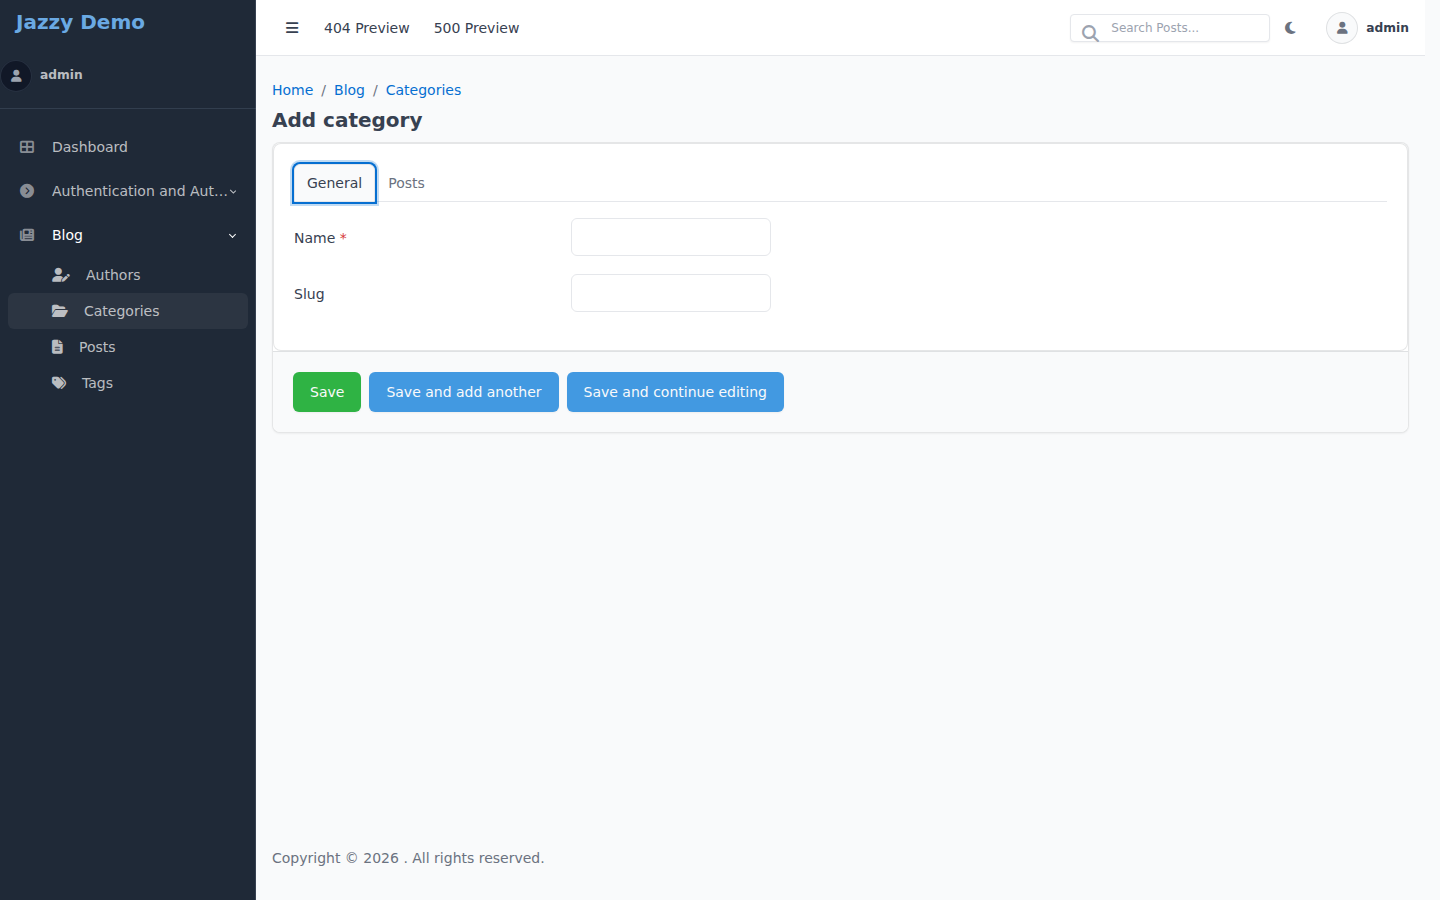Open Dashboard in the sidebar
The width and height of the screenshot is (1440, 900).
128,147
